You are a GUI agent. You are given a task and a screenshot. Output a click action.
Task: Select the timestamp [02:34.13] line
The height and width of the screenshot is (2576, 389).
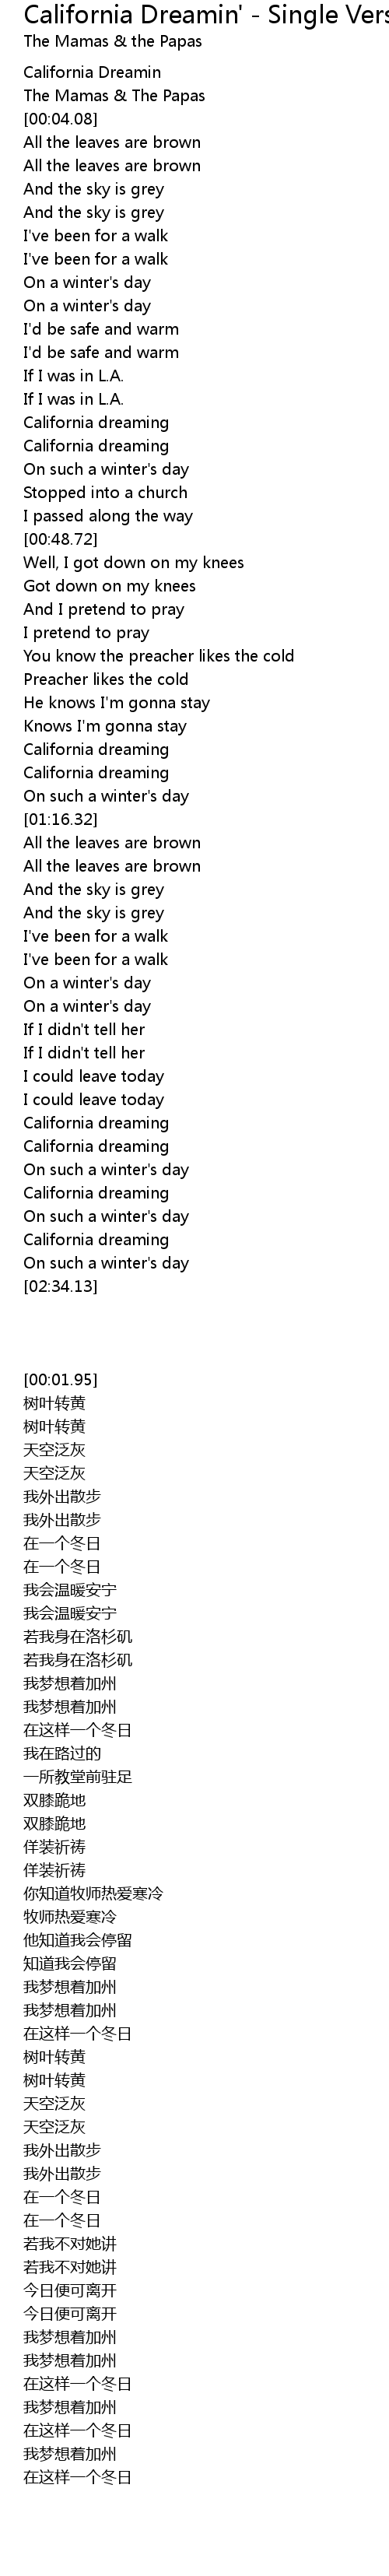(60, 1286)
